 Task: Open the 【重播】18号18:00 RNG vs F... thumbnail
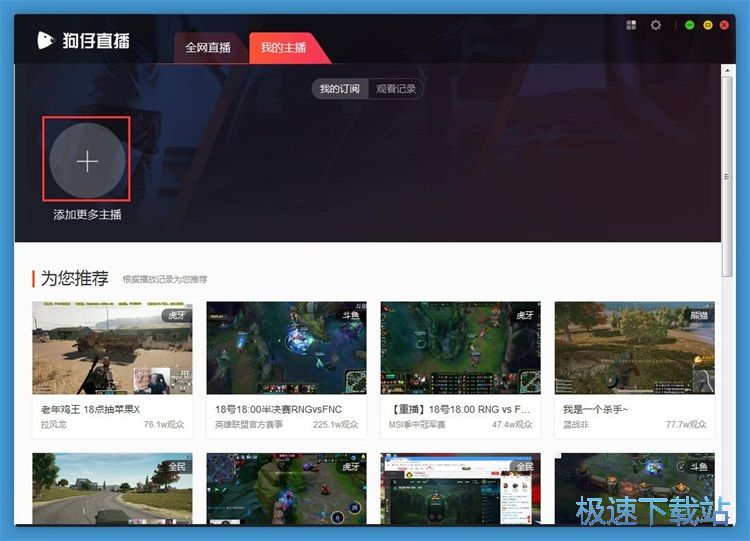pos(461,348)
